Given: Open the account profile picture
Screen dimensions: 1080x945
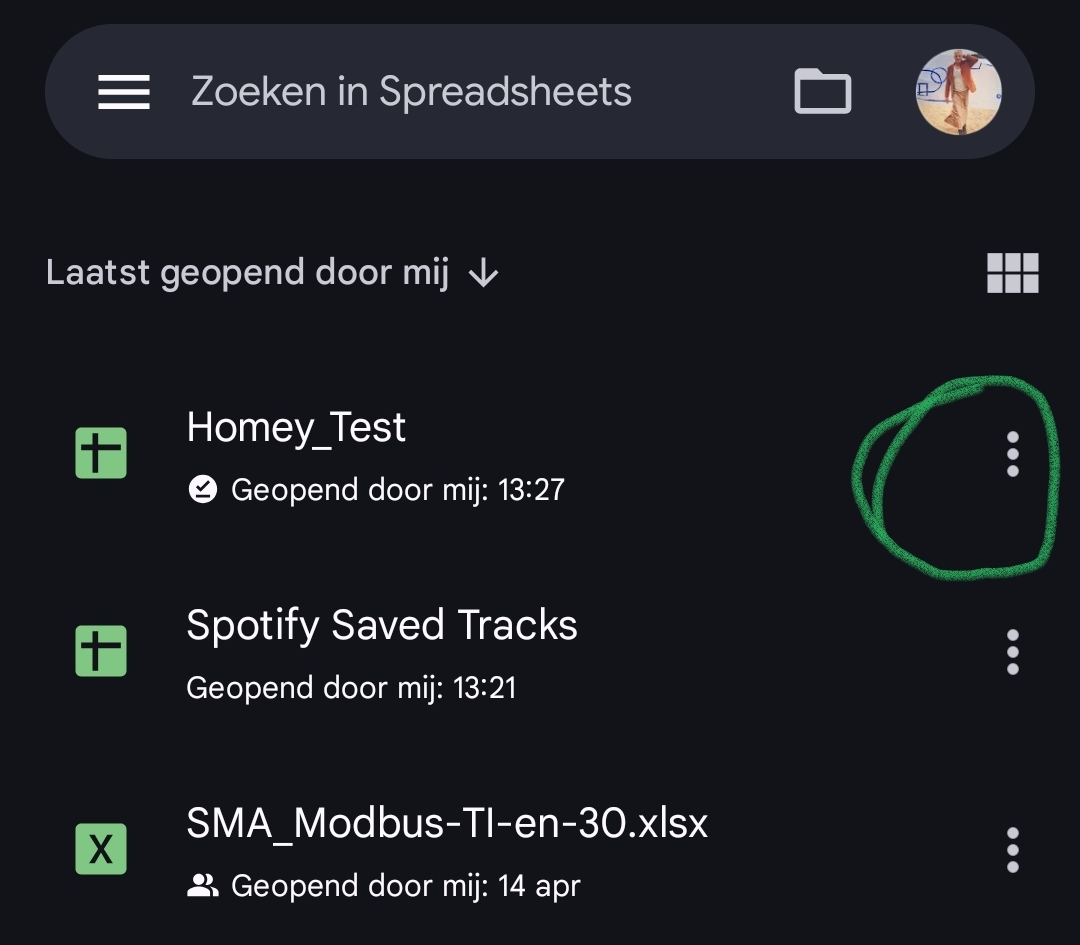Looking at the screenshot, I should [959, 92].
